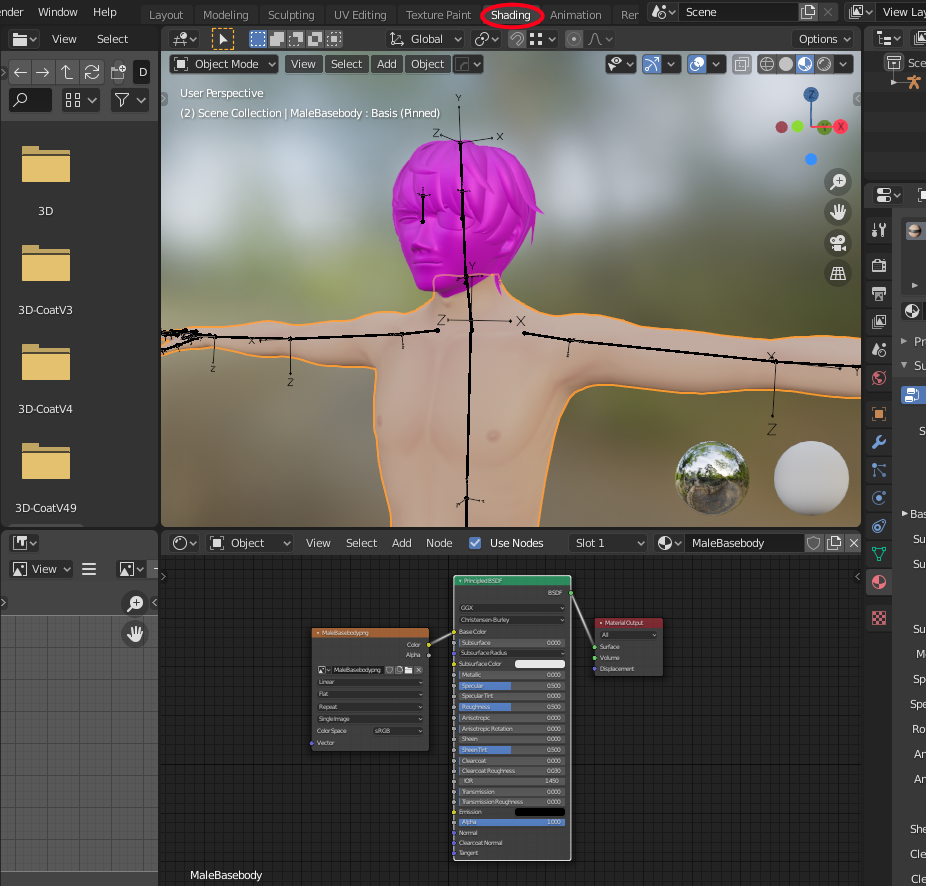The width and height of the screenshot is (926, 886).
Task: Go forward in the file browser
Action: (x=43, y=72)
